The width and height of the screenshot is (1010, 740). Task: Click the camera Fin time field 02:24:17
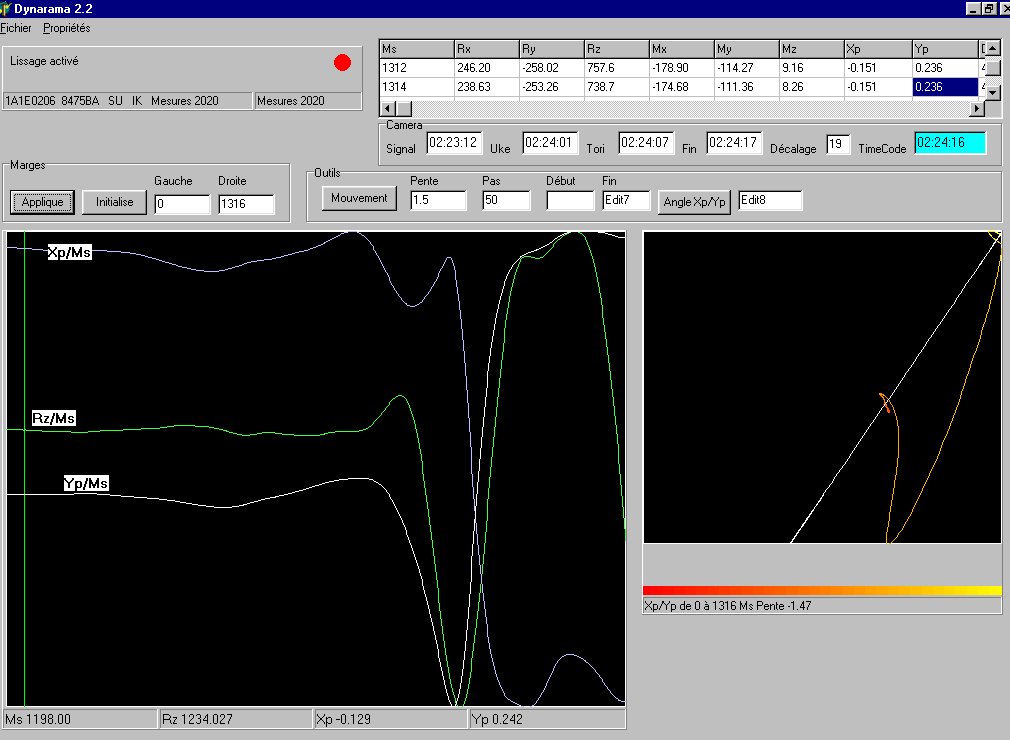(734, 143)
